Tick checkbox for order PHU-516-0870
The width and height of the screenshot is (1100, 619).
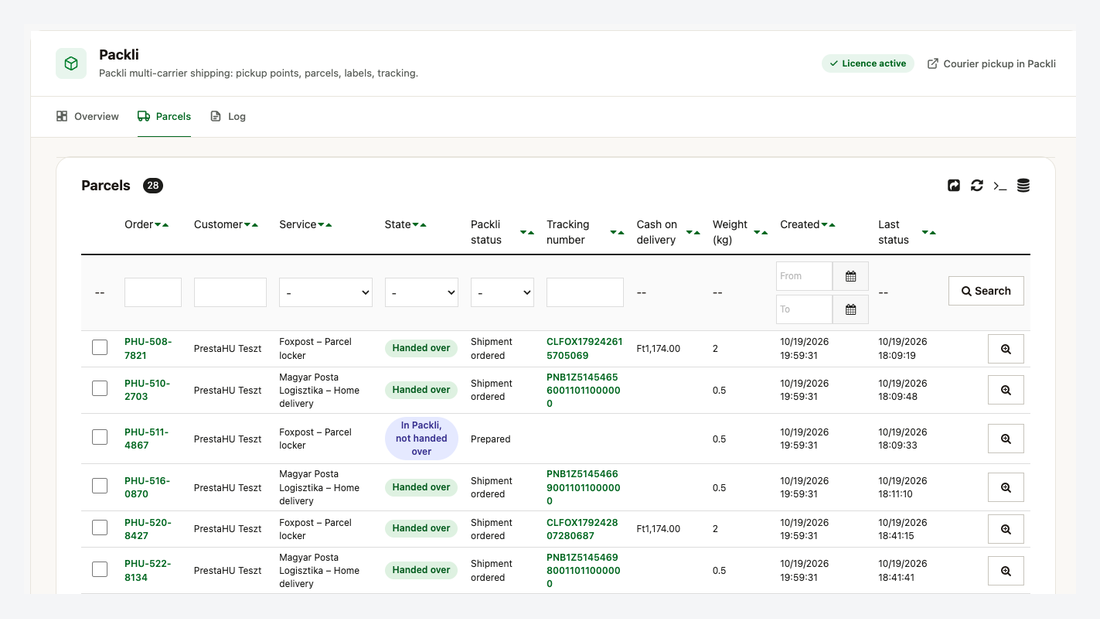[x=100, y=486]
